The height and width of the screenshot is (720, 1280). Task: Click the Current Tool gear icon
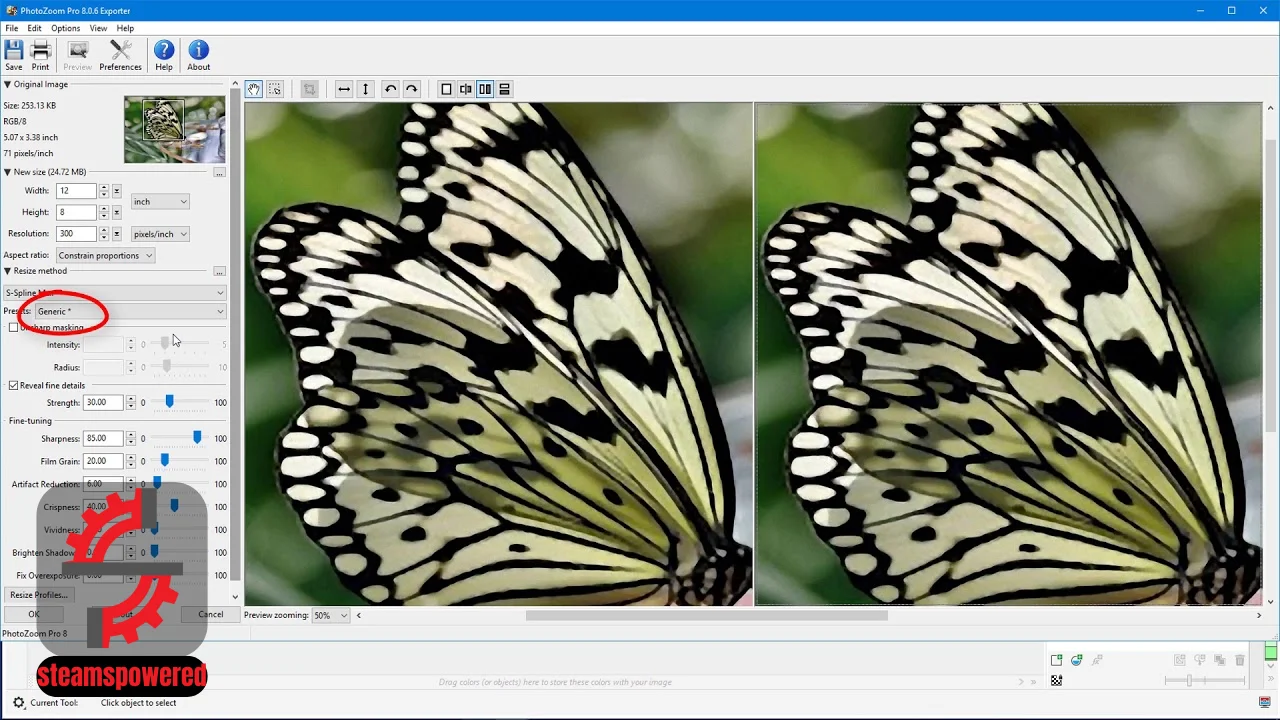18,703
